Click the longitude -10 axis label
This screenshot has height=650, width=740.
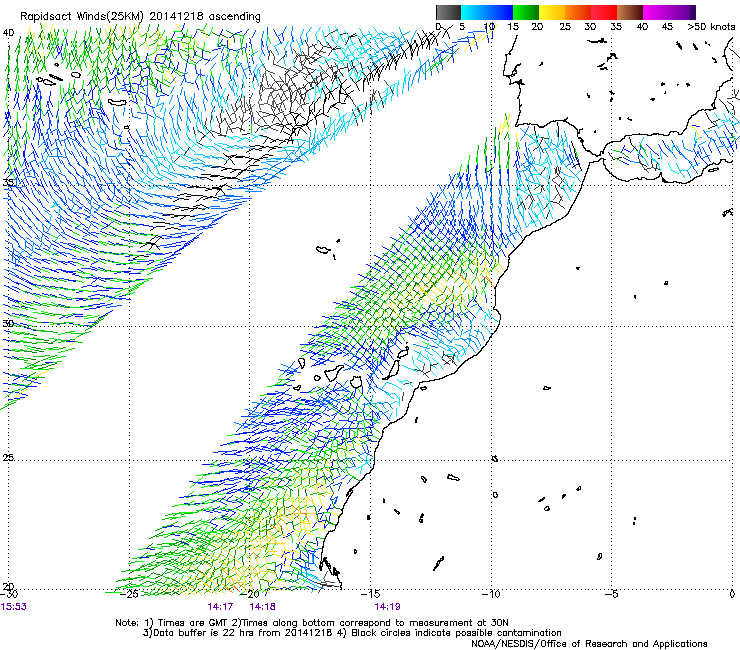click(491, 594)
